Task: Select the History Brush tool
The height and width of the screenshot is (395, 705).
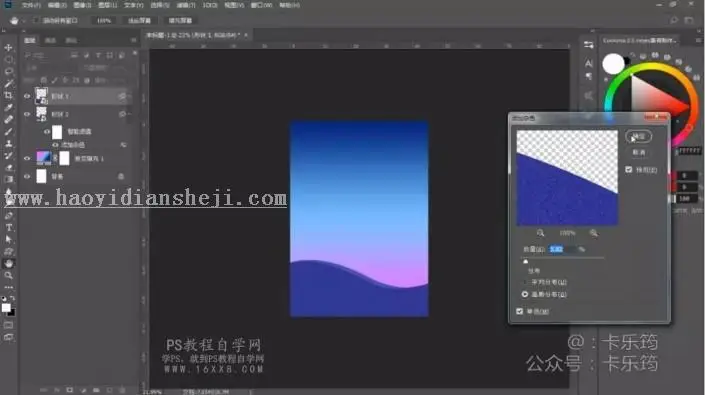Action: (x=8, y=155)
